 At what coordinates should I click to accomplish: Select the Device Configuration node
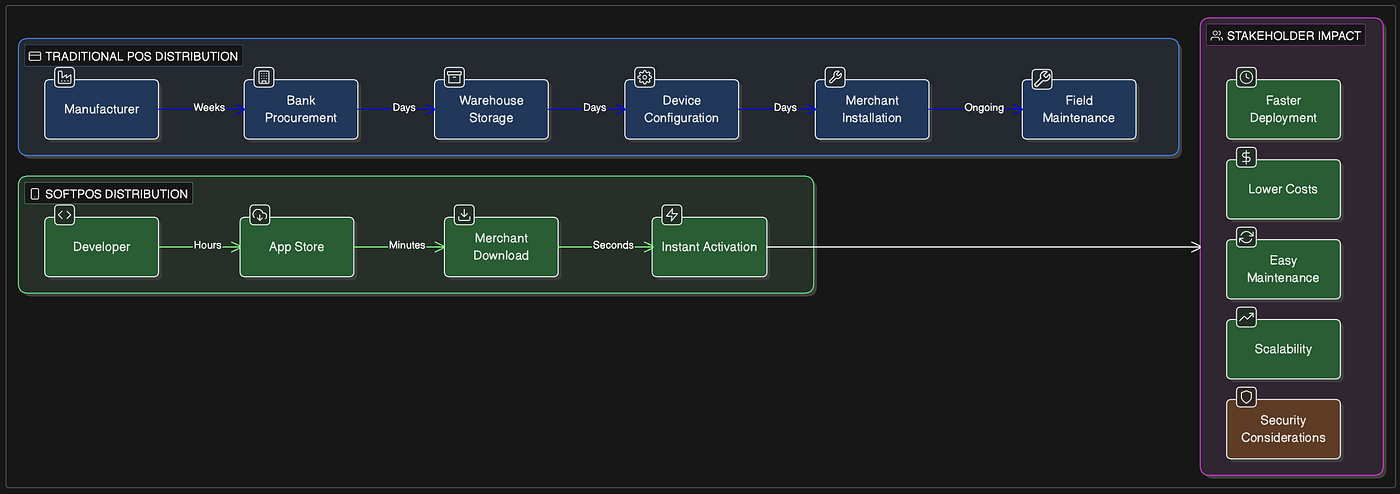coord(681,109)
